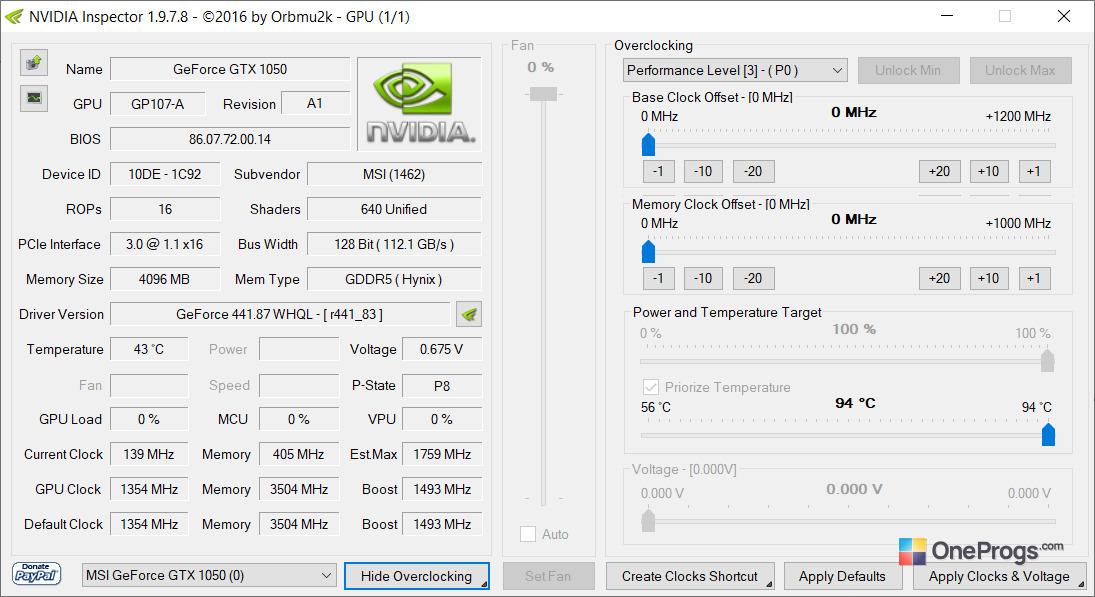Click the BIOS field 86.07.72.00.14
1095x597 pixels.
point(230,139)
